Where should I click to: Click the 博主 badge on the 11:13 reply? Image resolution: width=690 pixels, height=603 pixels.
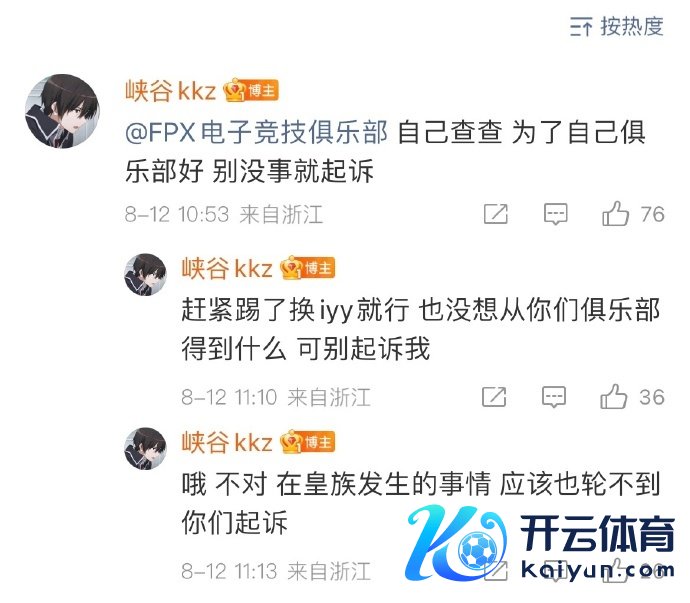point(308,441)
